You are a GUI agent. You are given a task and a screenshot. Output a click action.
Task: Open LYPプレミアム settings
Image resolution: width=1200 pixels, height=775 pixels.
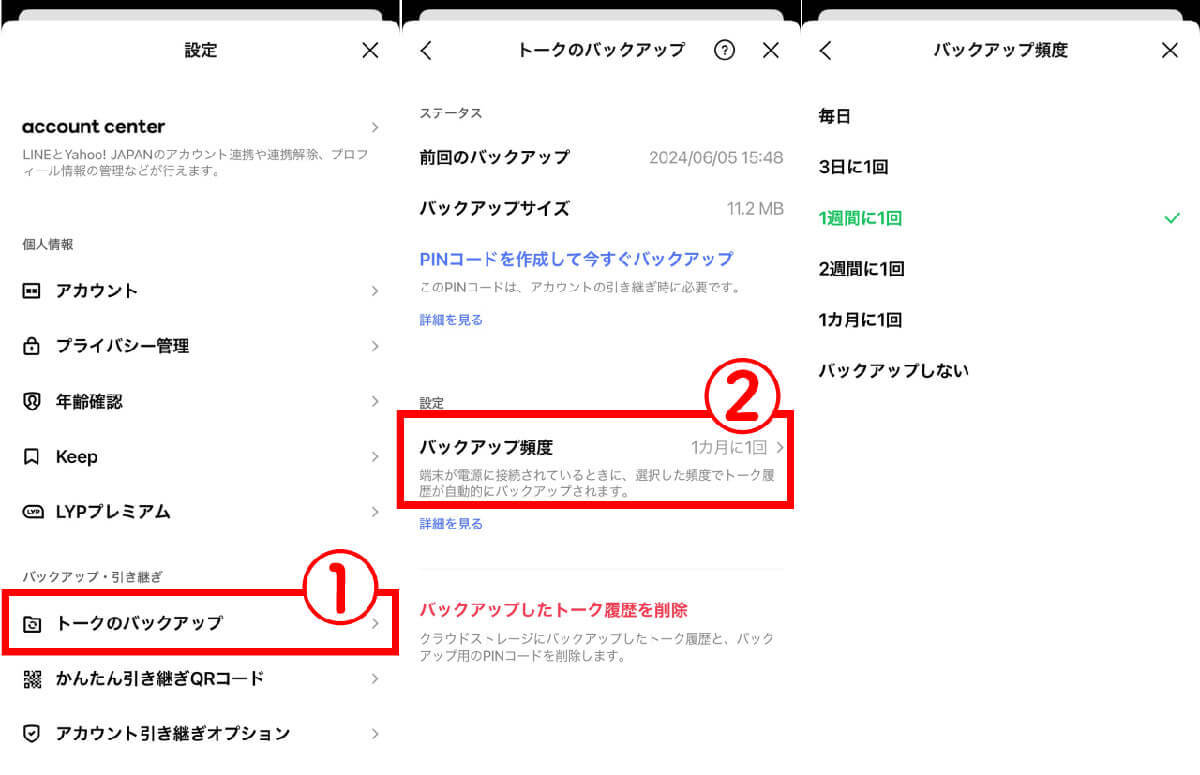(200, 512)
